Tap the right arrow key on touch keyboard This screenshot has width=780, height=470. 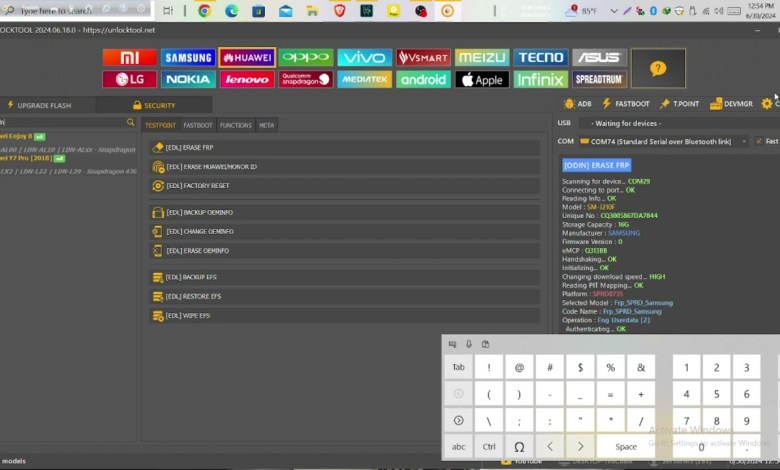[x=580, y=447]
